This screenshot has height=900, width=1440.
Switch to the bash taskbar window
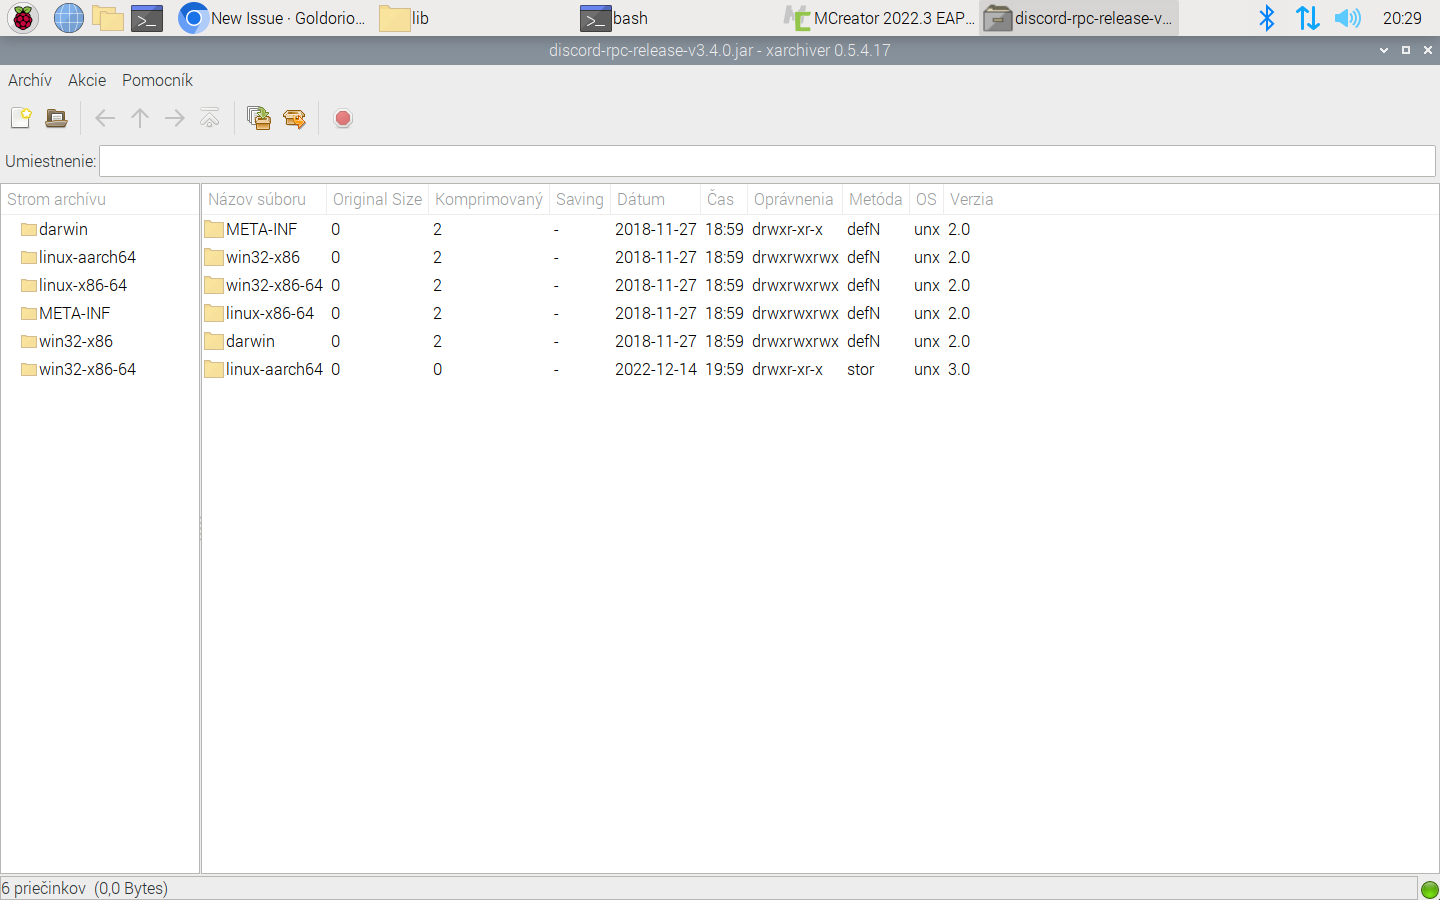[x=632, y=17]
